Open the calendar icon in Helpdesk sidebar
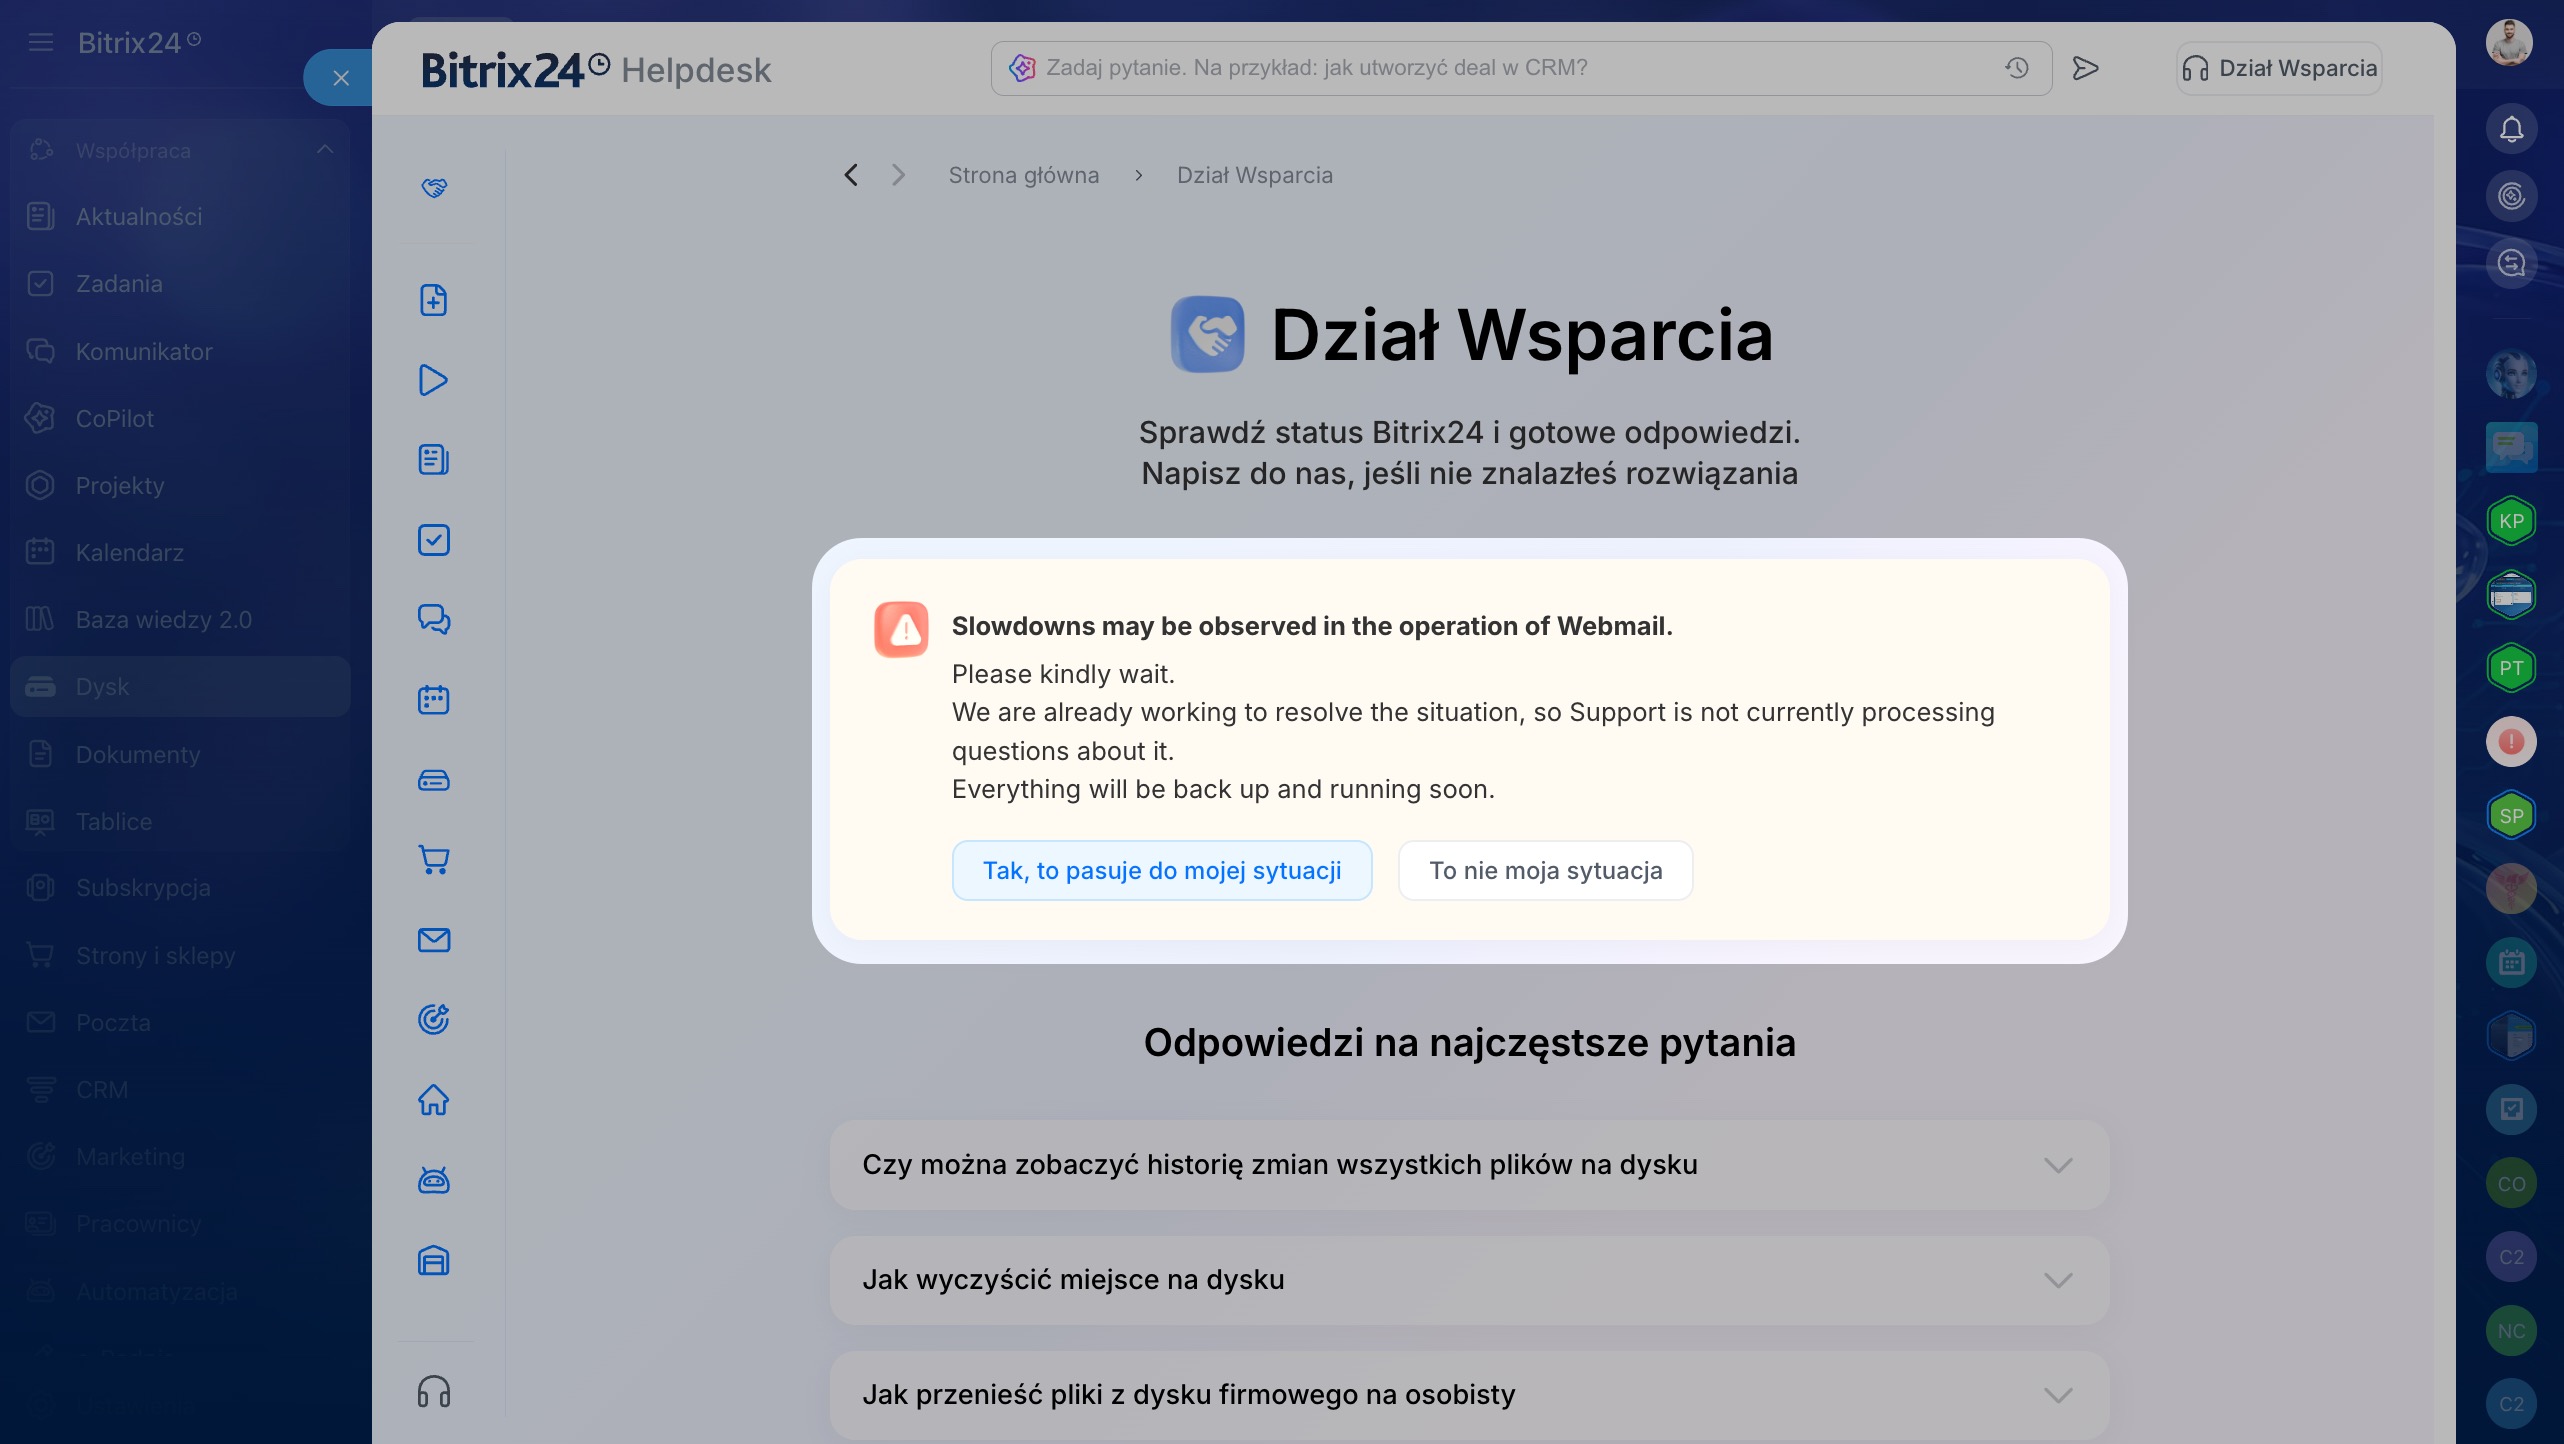Image resolution: width=2564 pixels, height=1444 pixels. [x=433, y=700]
